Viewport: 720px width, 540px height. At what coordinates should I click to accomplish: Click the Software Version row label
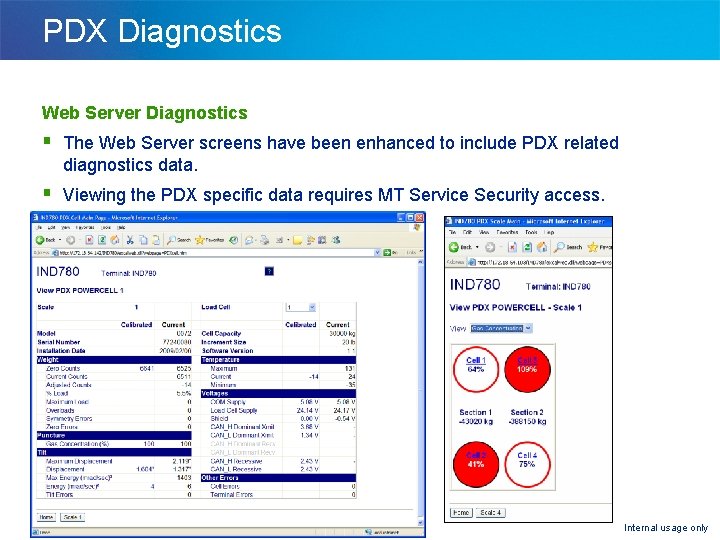(x=227, y=351)
